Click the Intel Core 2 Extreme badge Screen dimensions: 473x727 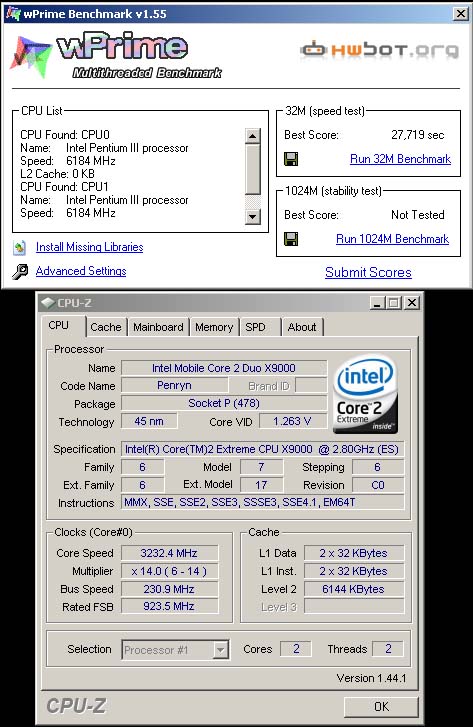click(x=365, y=394)
